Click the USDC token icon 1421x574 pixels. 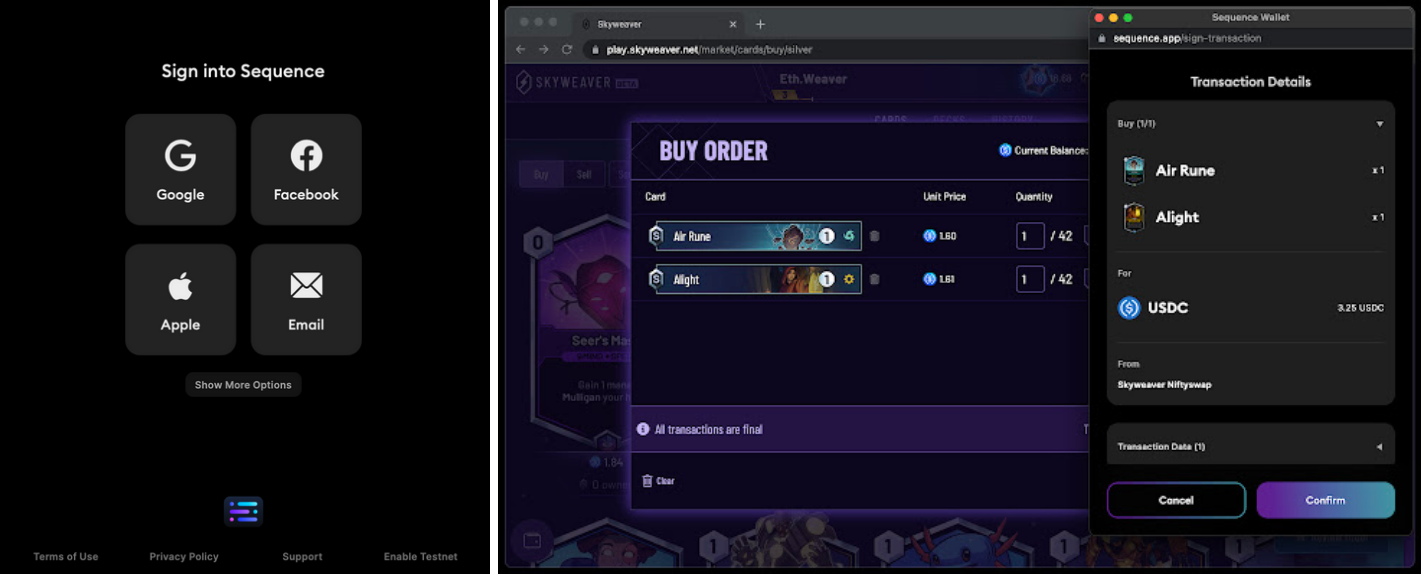[x=1129, y=308]
